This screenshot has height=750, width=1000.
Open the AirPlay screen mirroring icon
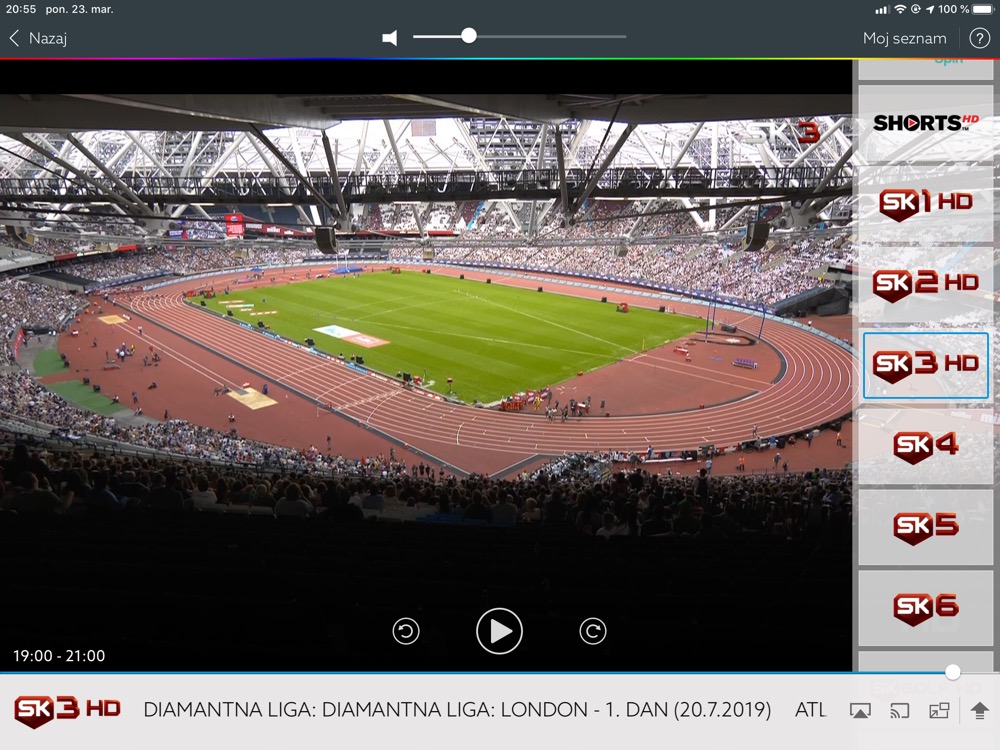click(860, 710)
